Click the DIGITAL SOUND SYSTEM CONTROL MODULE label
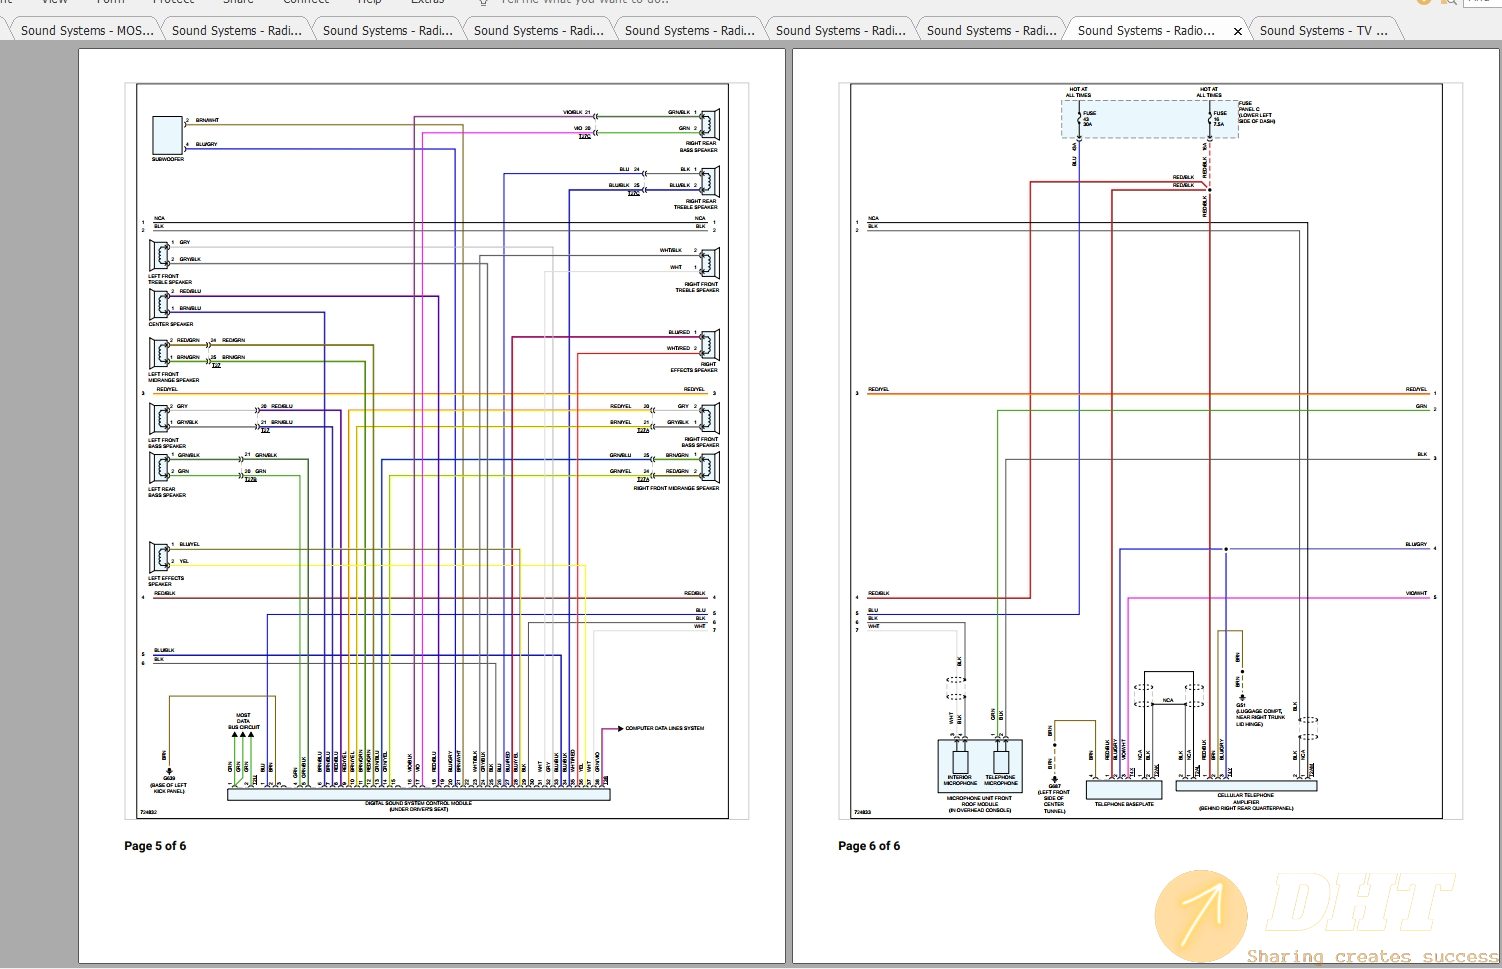 coord(418,806)
